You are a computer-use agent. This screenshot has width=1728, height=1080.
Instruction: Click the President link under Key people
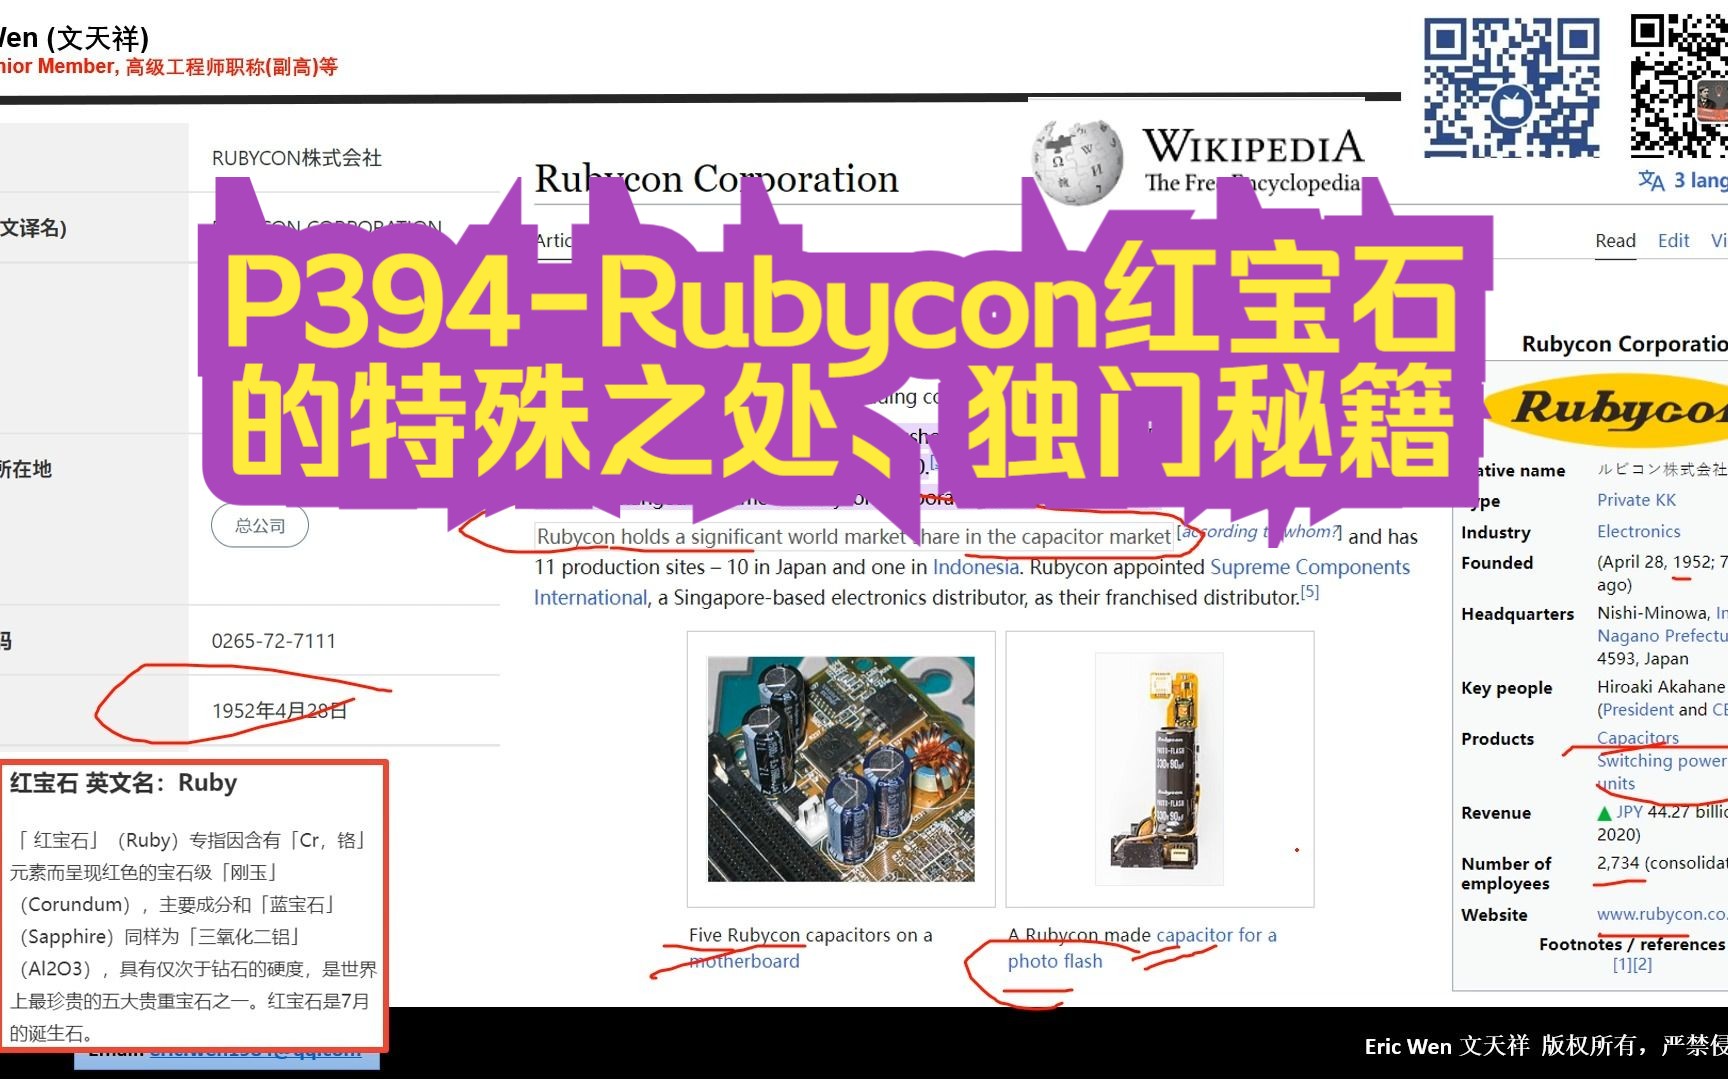point(1638,710)
